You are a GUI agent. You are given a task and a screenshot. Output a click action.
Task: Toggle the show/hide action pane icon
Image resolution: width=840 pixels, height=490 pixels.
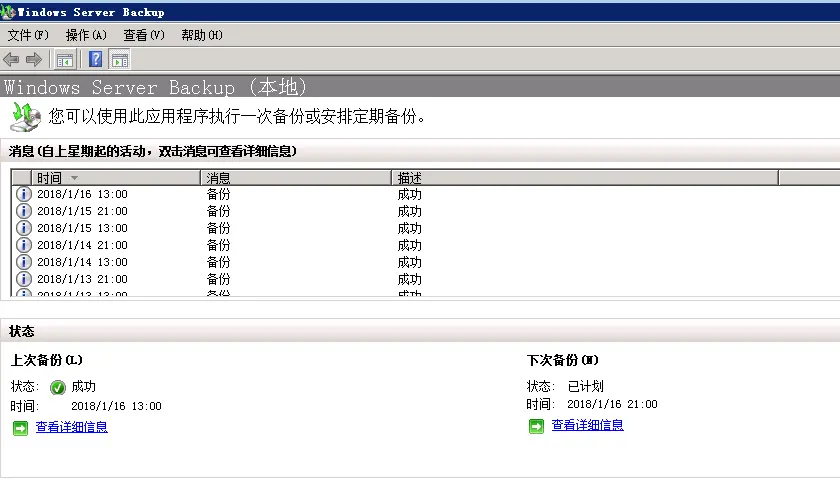119,59
